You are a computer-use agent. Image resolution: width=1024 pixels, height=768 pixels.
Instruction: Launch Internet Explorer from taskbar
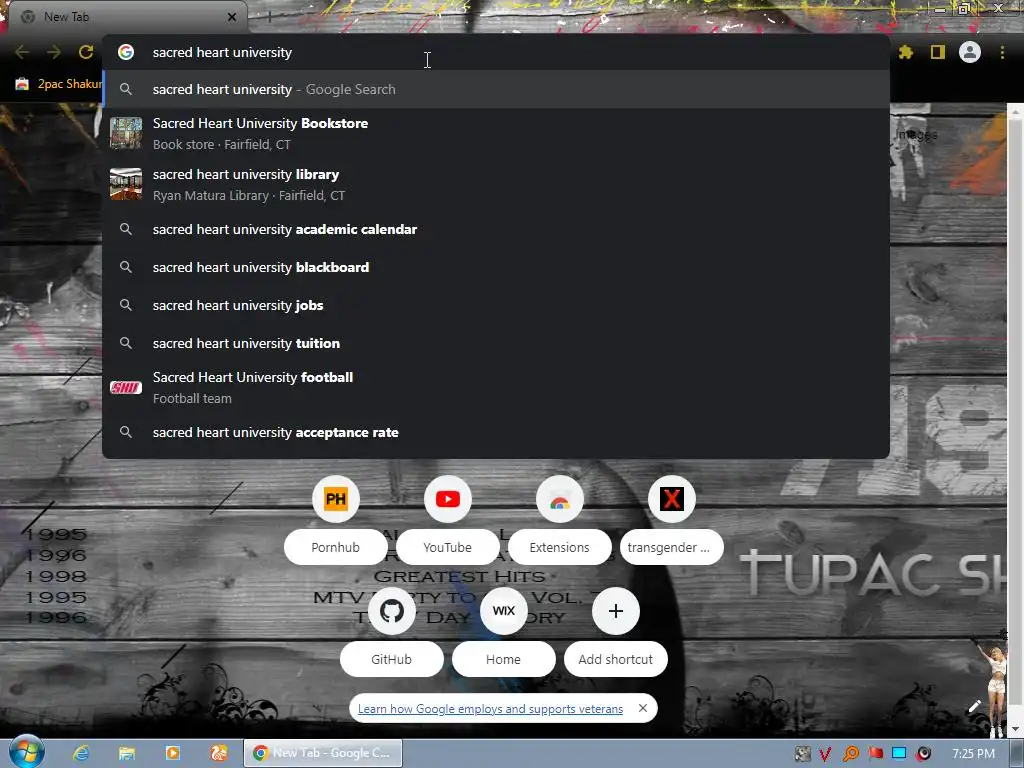click(x=81, y=753)
